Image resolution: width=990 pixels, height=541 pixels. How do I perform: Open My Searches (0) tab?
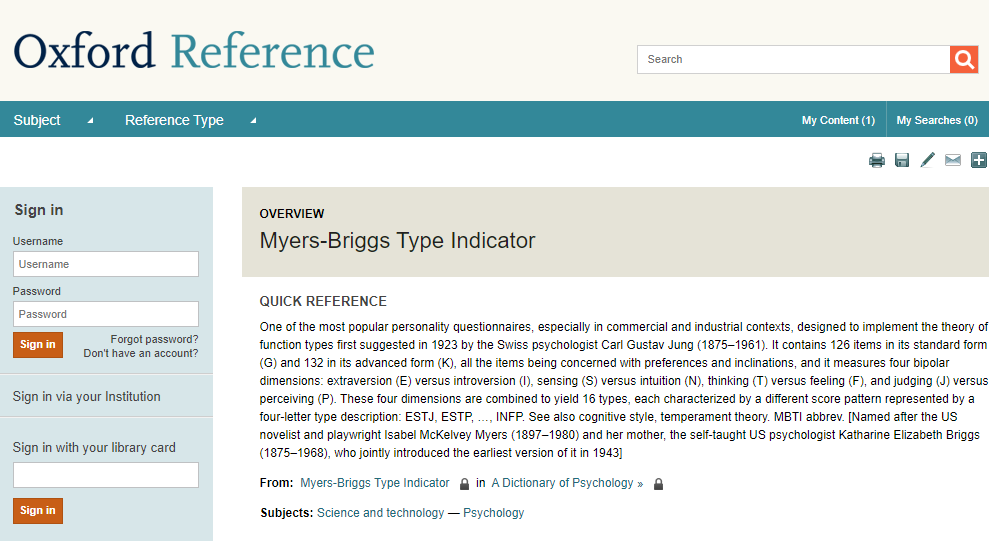point(937,120)
